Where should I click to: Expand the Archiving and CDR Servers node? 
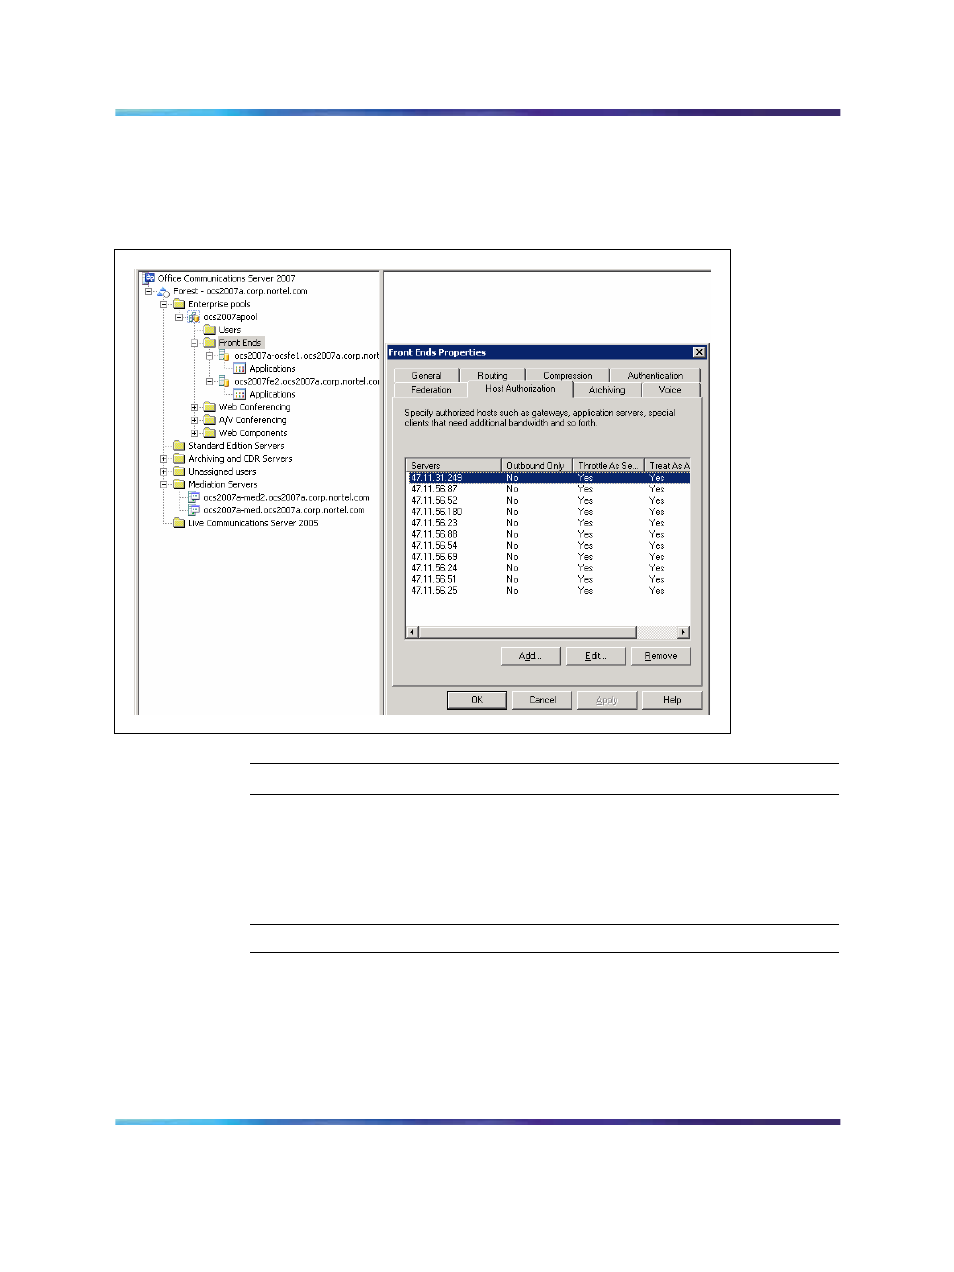pyautogui.click(x=164, y=459)
